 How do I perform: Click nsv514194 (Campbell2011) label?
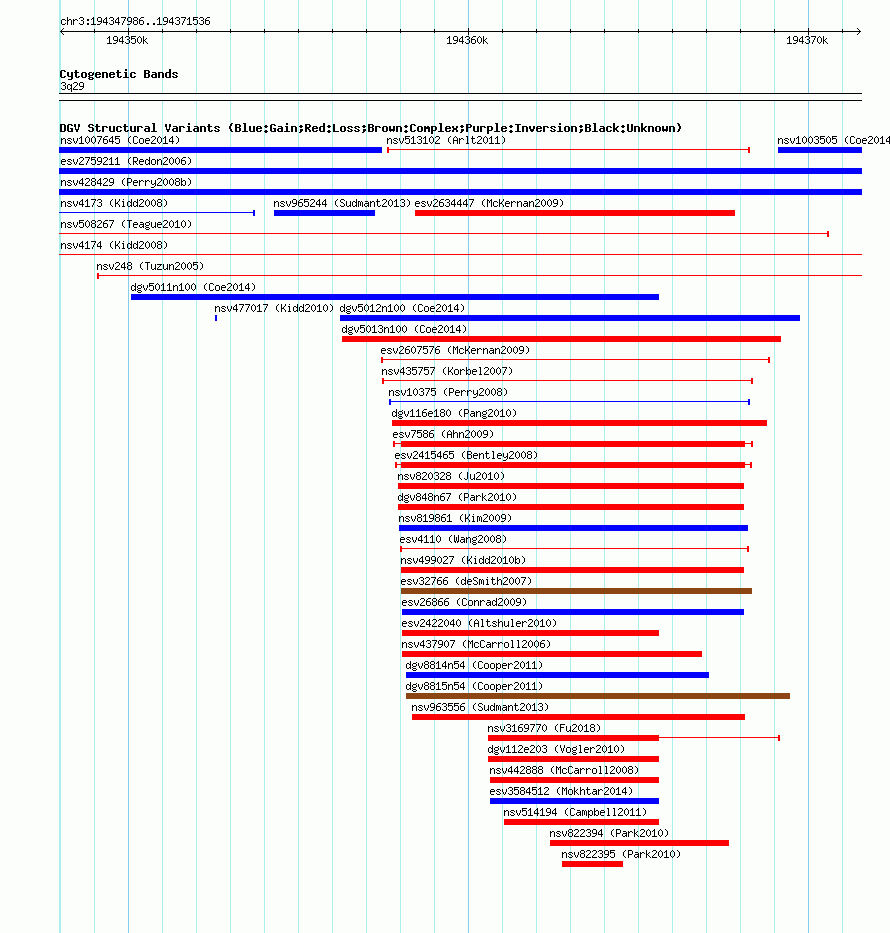(x=575, y=813)
